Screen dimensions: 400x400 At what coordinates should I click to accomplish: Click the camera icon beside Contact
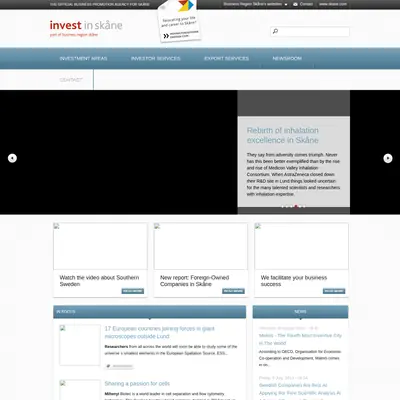pyautogui.click(x=295, y=4)
